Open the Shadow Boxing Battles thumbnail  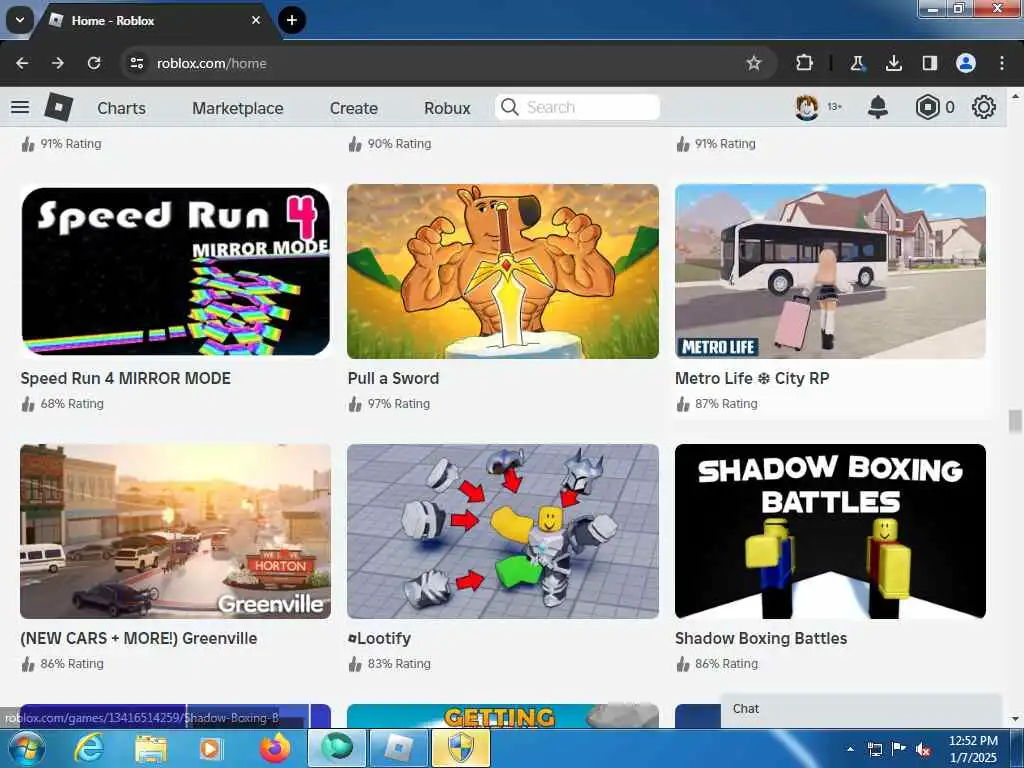(830, 531)
